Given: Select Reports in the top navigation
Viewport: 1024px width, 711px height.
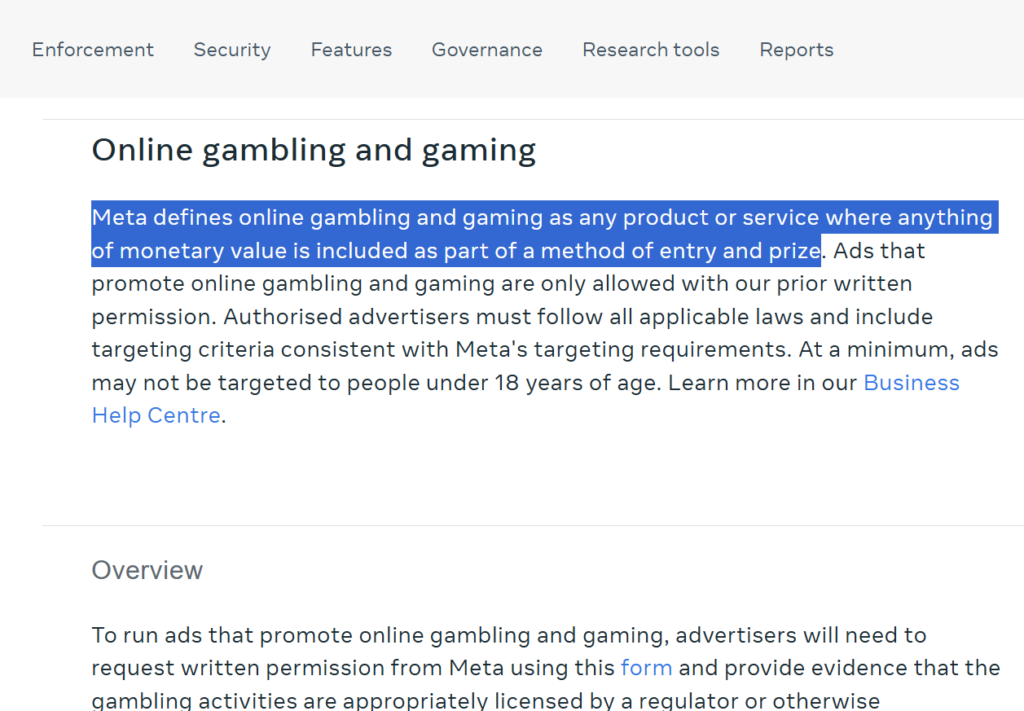Looking at the screenshot, I should click(x=796, y=50).
